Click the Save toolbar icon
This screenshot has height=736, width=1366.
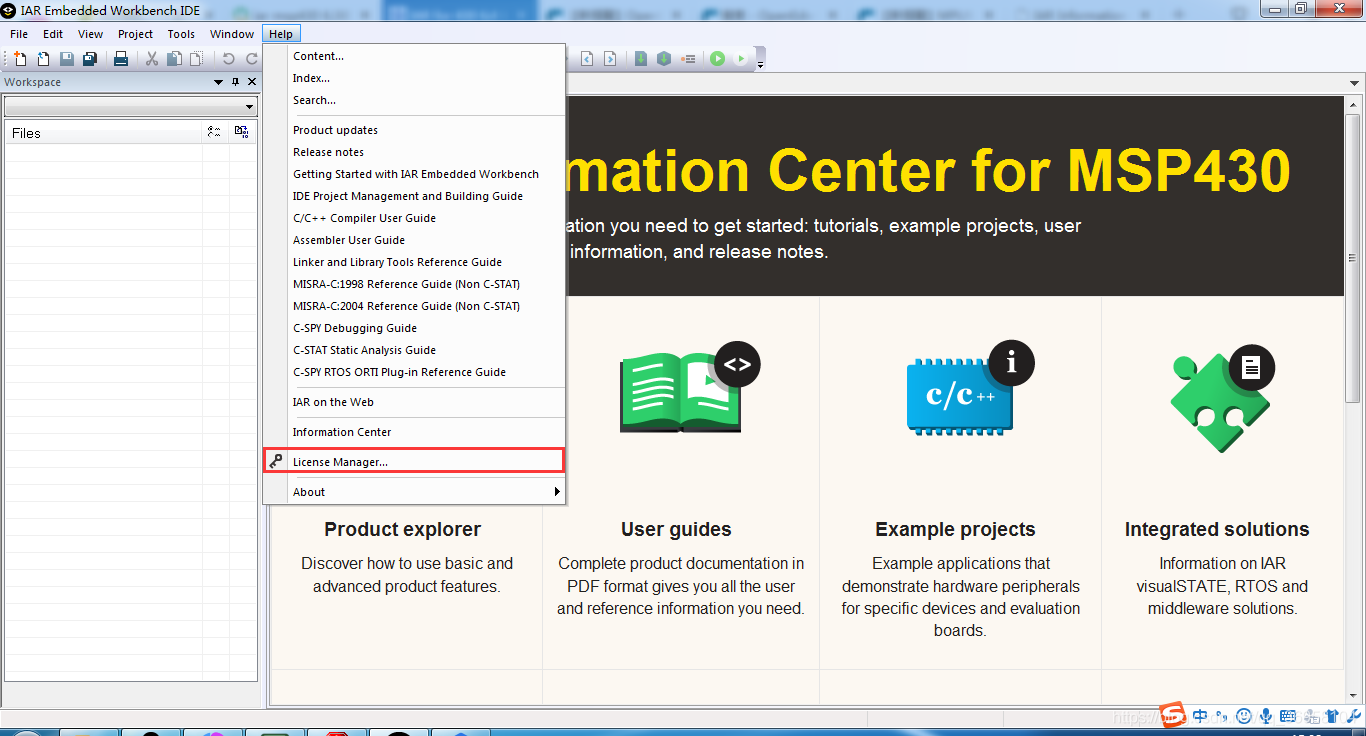(x=67, y=59)
